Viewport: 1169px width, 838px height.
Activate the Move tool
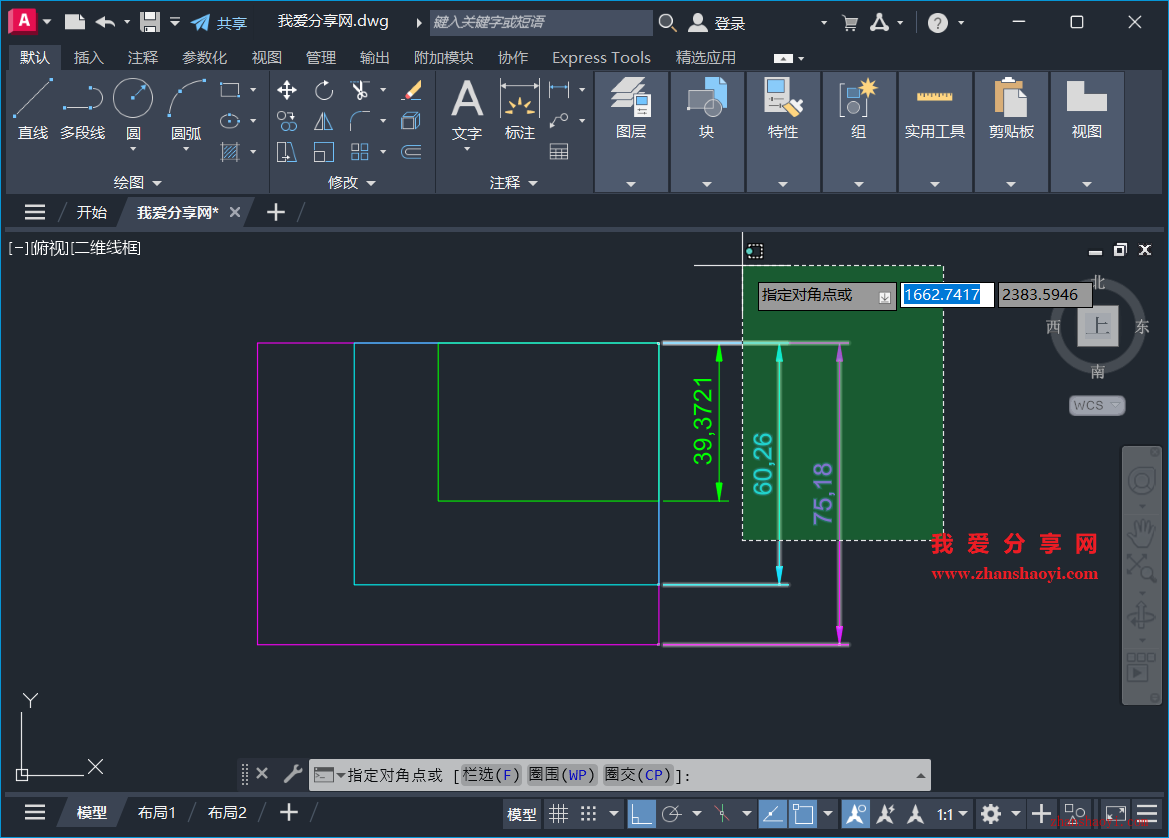[x=287, y=90]
